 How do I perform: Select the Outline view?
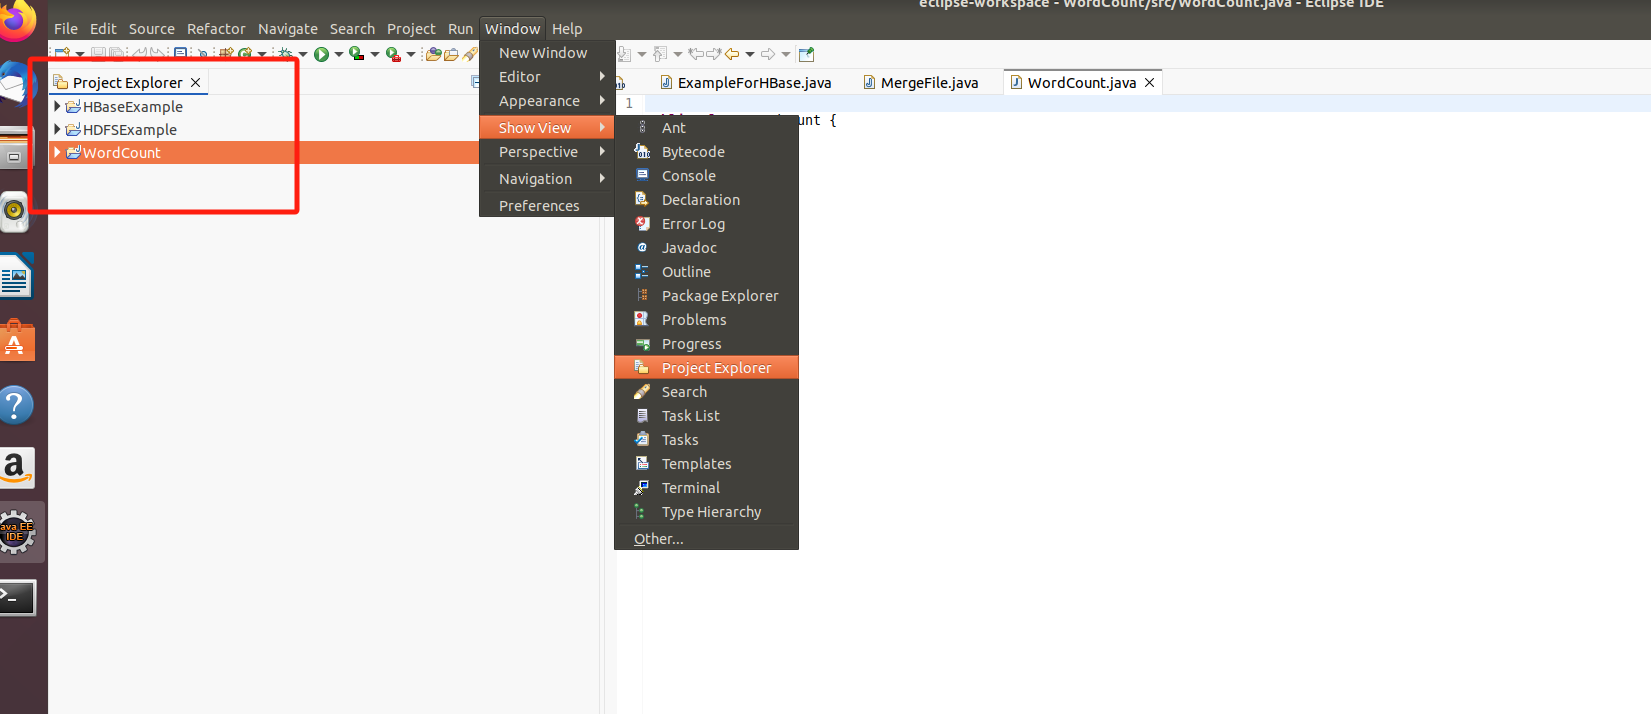tap(706, 272)
